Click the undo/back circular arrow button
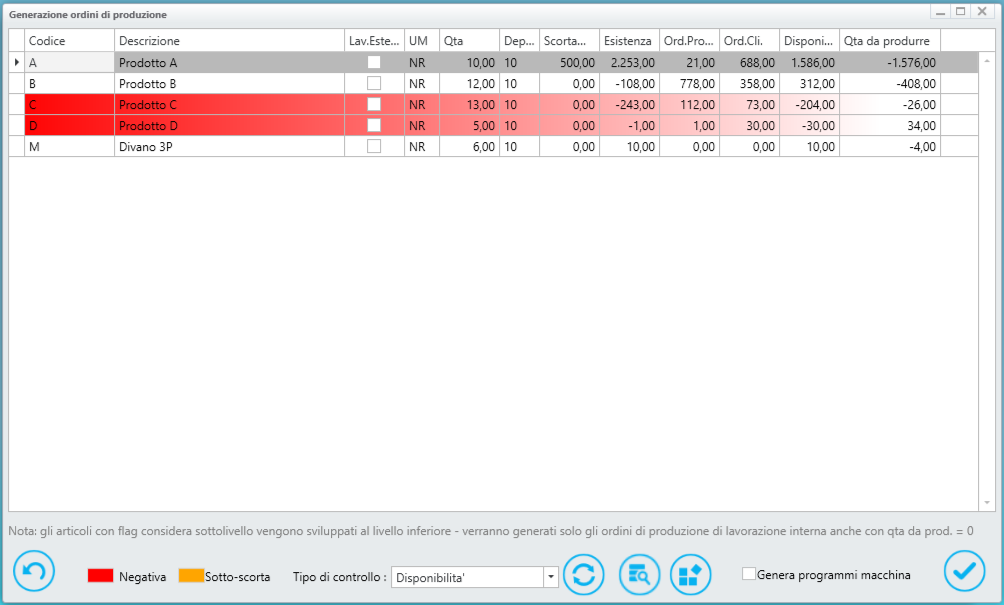The width and height of the screenshot is (1004, 605). click(x=34, y=570)
